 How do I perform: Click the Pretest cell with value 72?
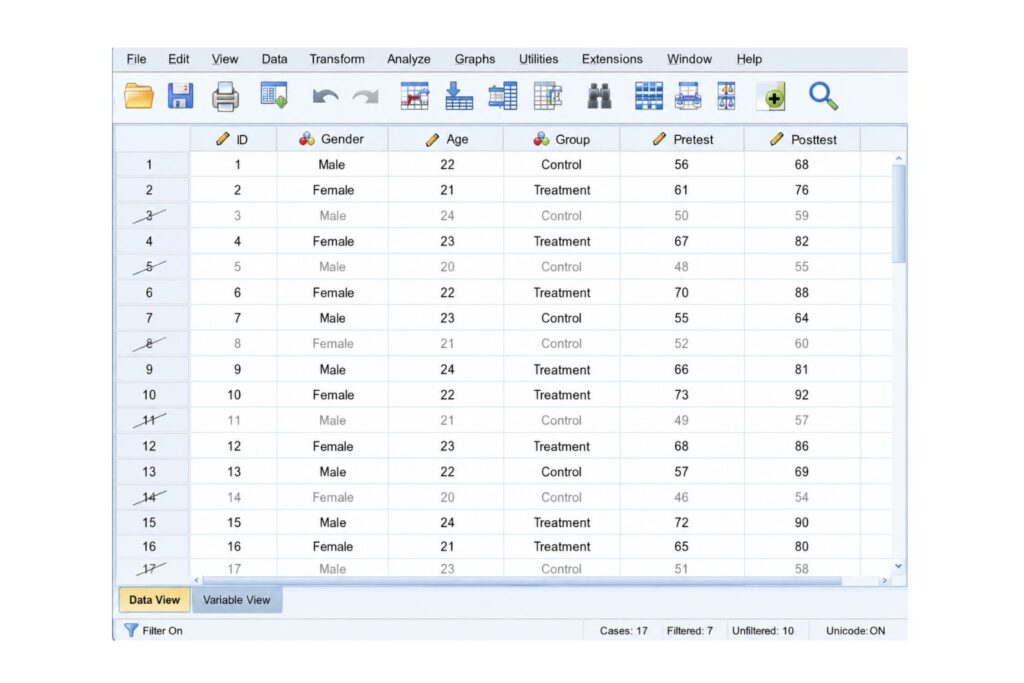click(x=682, y=522)
